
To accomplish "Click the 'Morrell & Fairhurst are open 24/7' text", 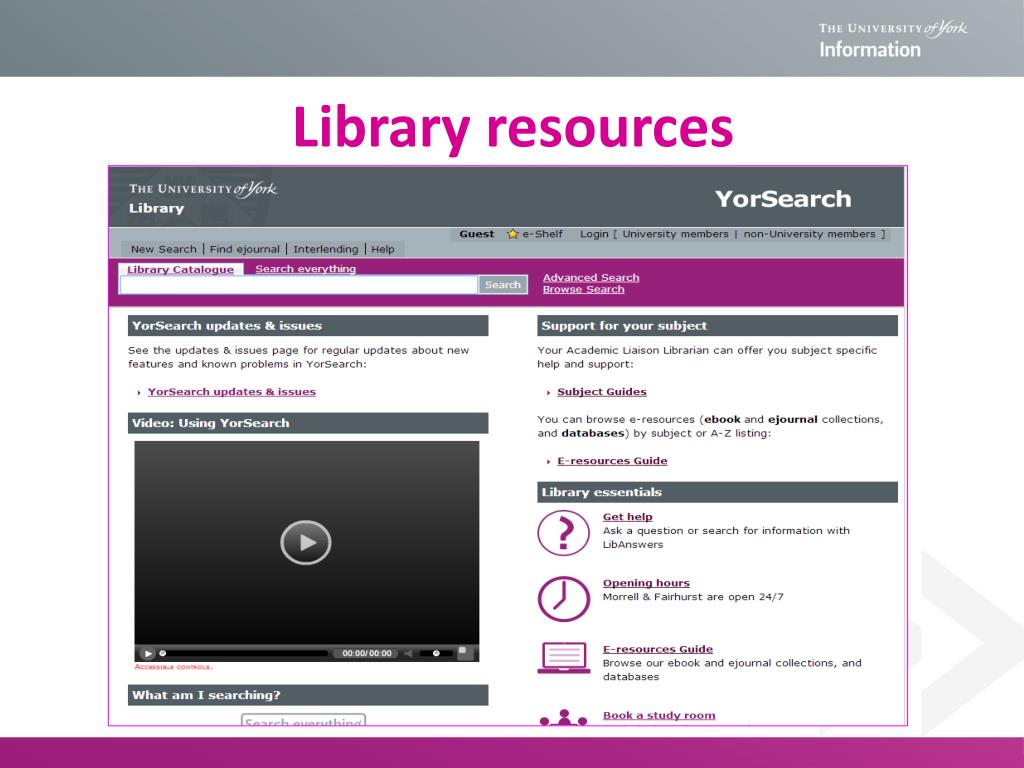I will 693,597.
